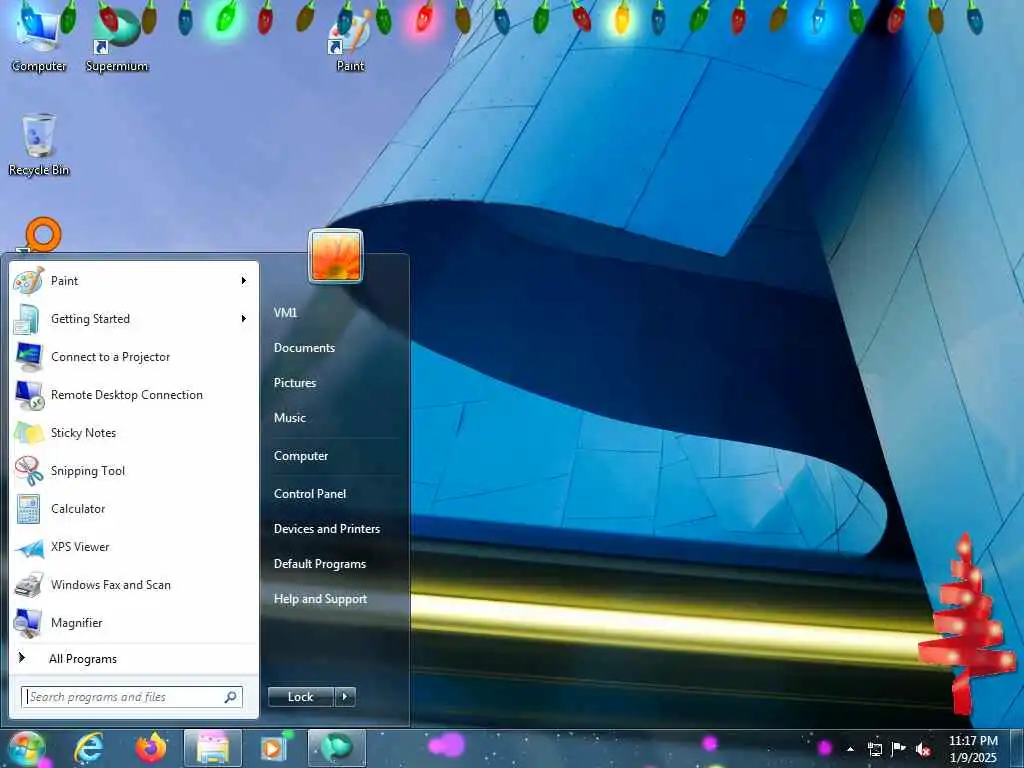Click the Computer desktop icon
The image size is (1024, 768).
tap(39, 39)
